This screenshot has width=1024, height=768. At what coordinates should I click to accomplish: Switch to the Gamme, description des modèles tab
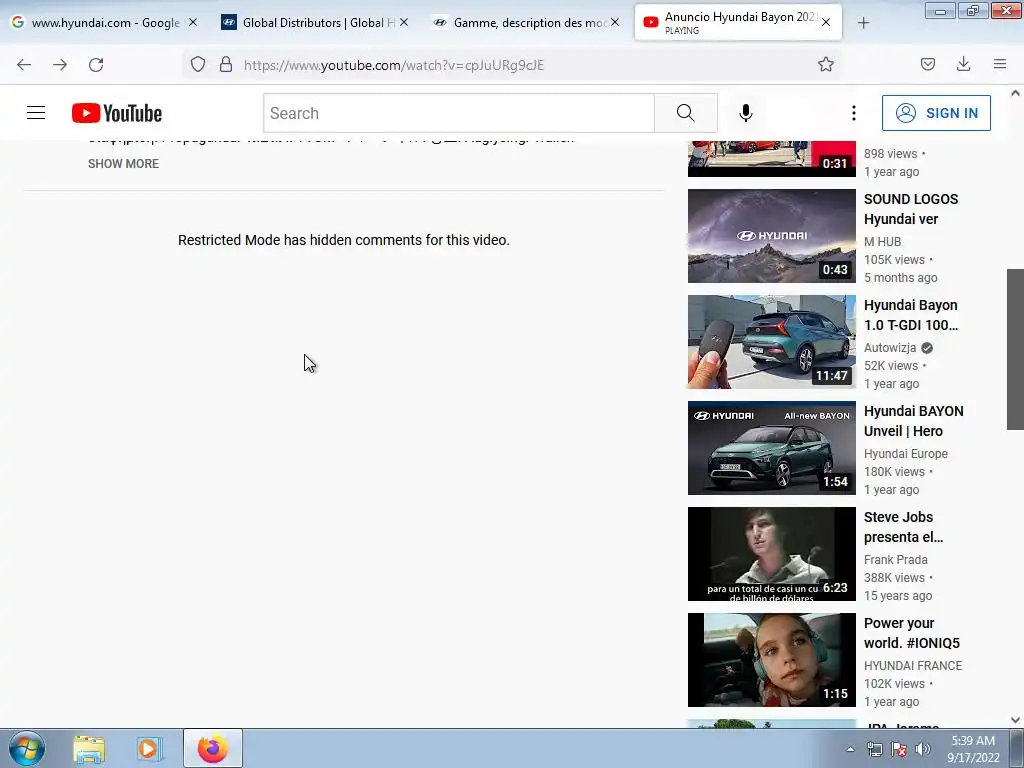(527, 23)
